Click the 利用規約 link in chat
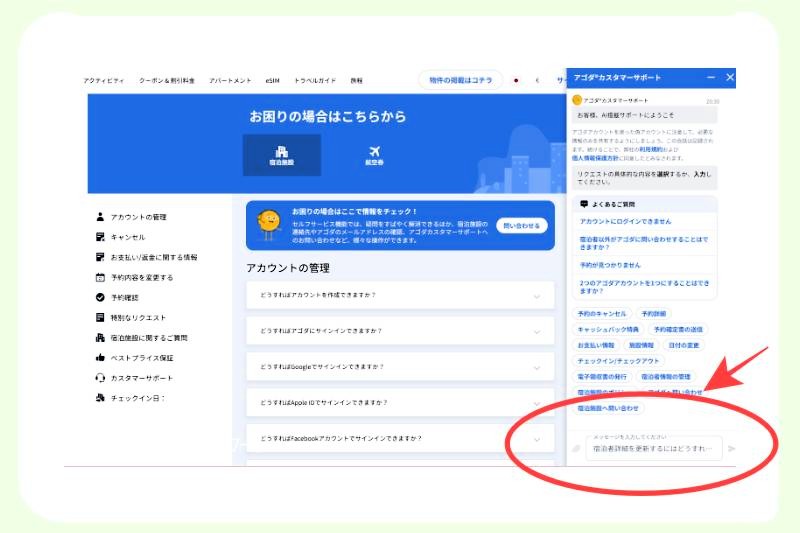The image size is (800, 533). (651, 149)
